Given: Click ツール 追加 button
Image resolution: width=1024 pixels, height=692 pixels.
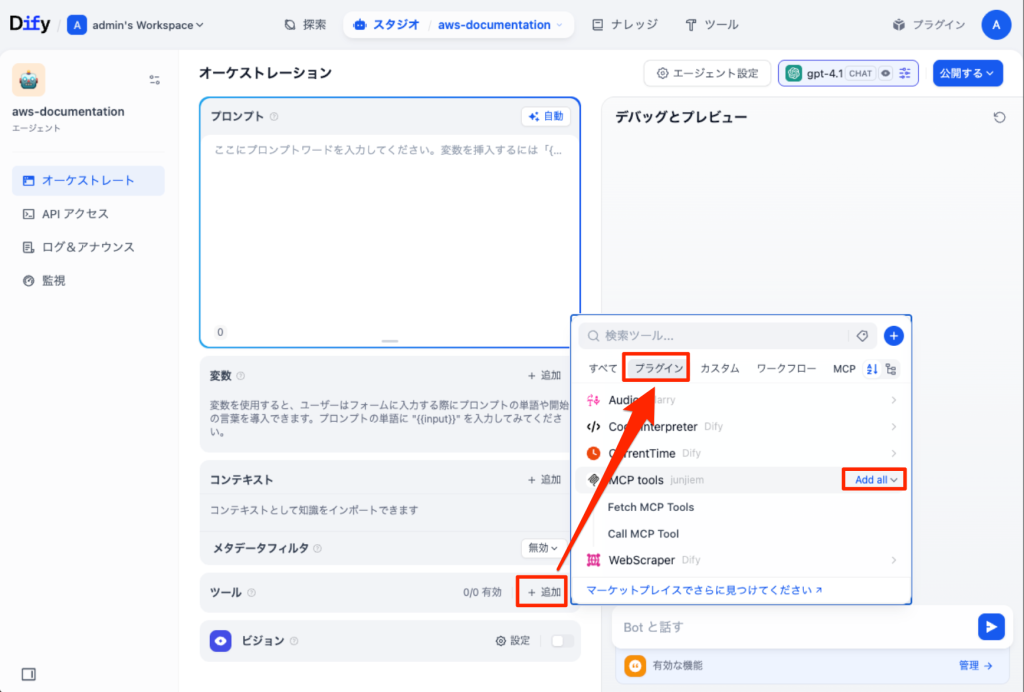Looking at the screenshot, I should click(x=544, y=592).
